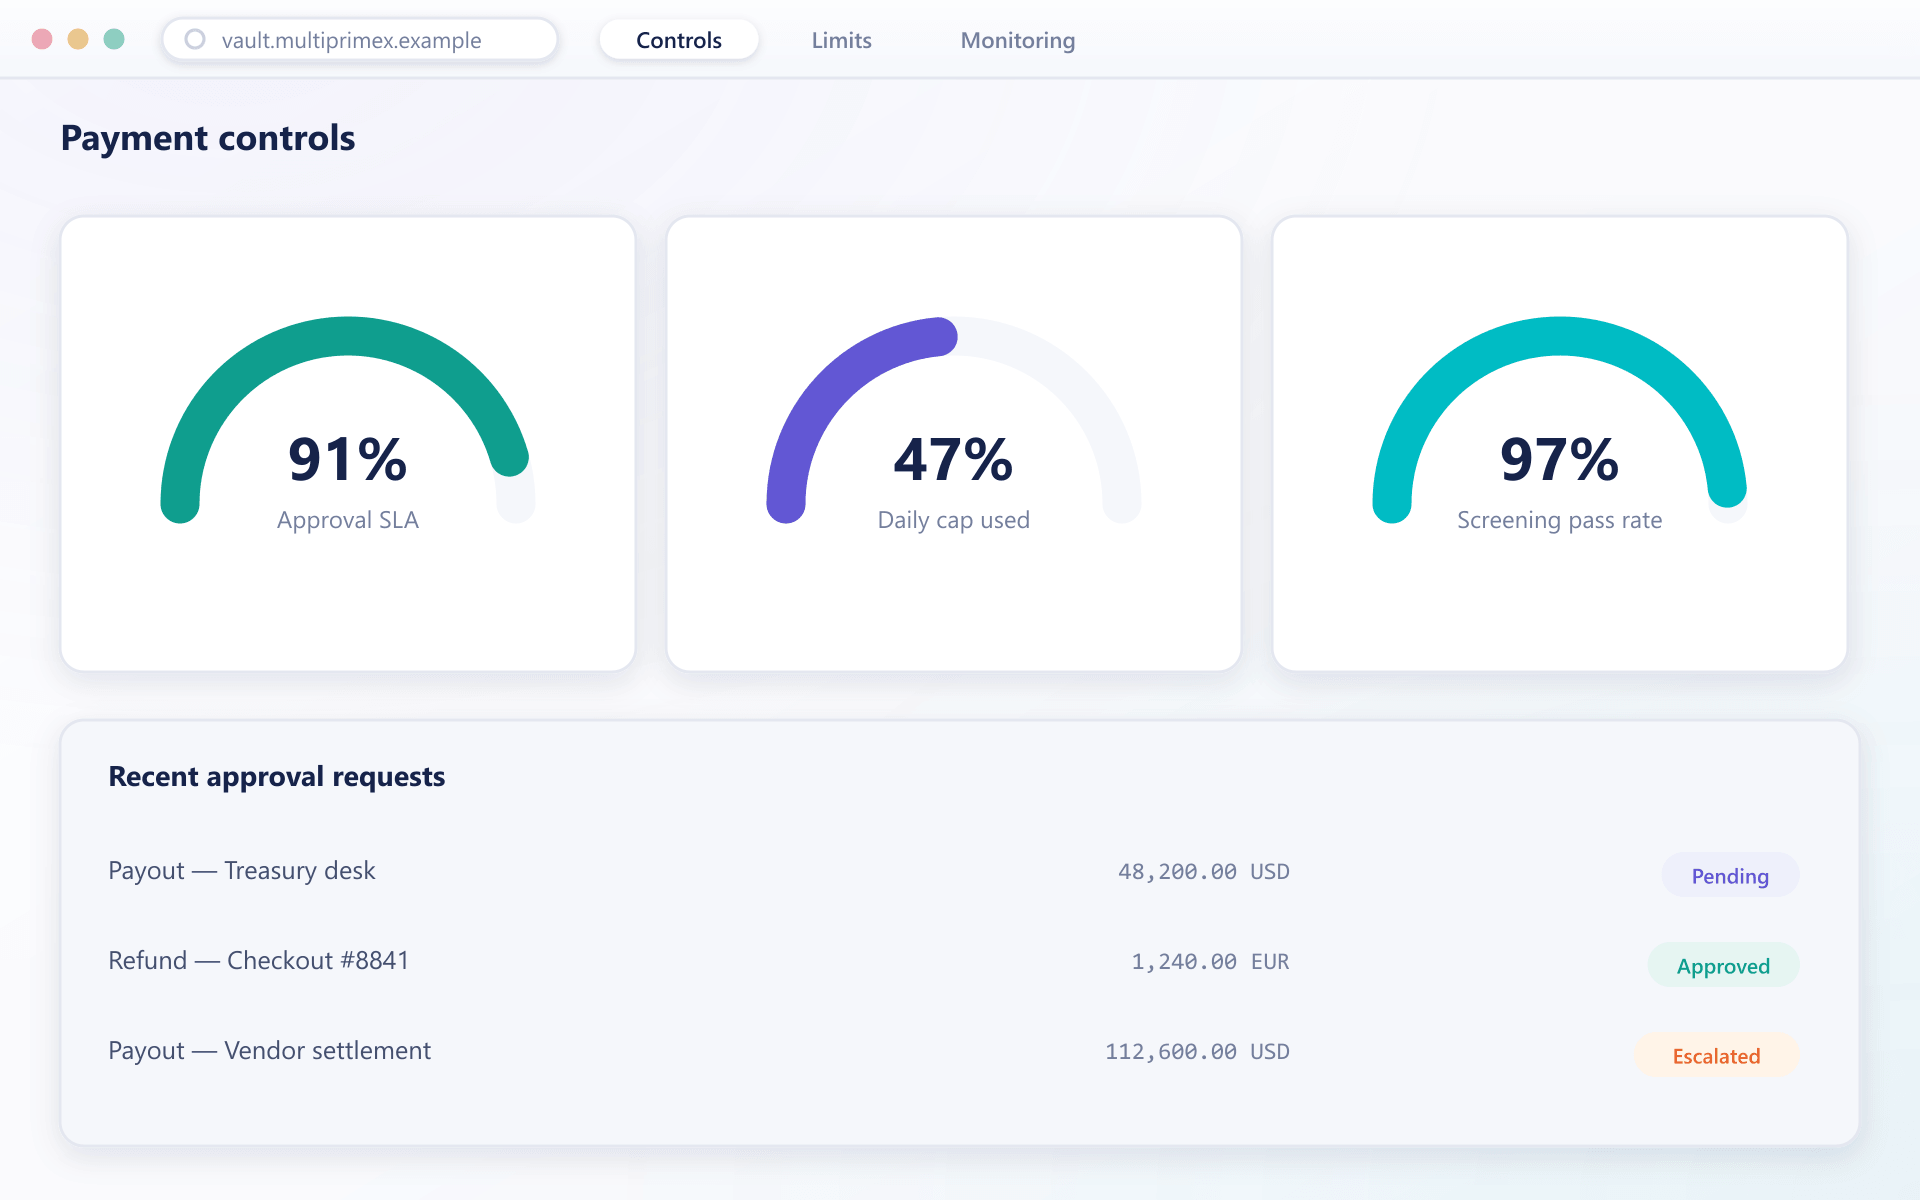This screenshot has width=1920, height=1200.
Task: Click the green maximize window dot
Action: 114,39
